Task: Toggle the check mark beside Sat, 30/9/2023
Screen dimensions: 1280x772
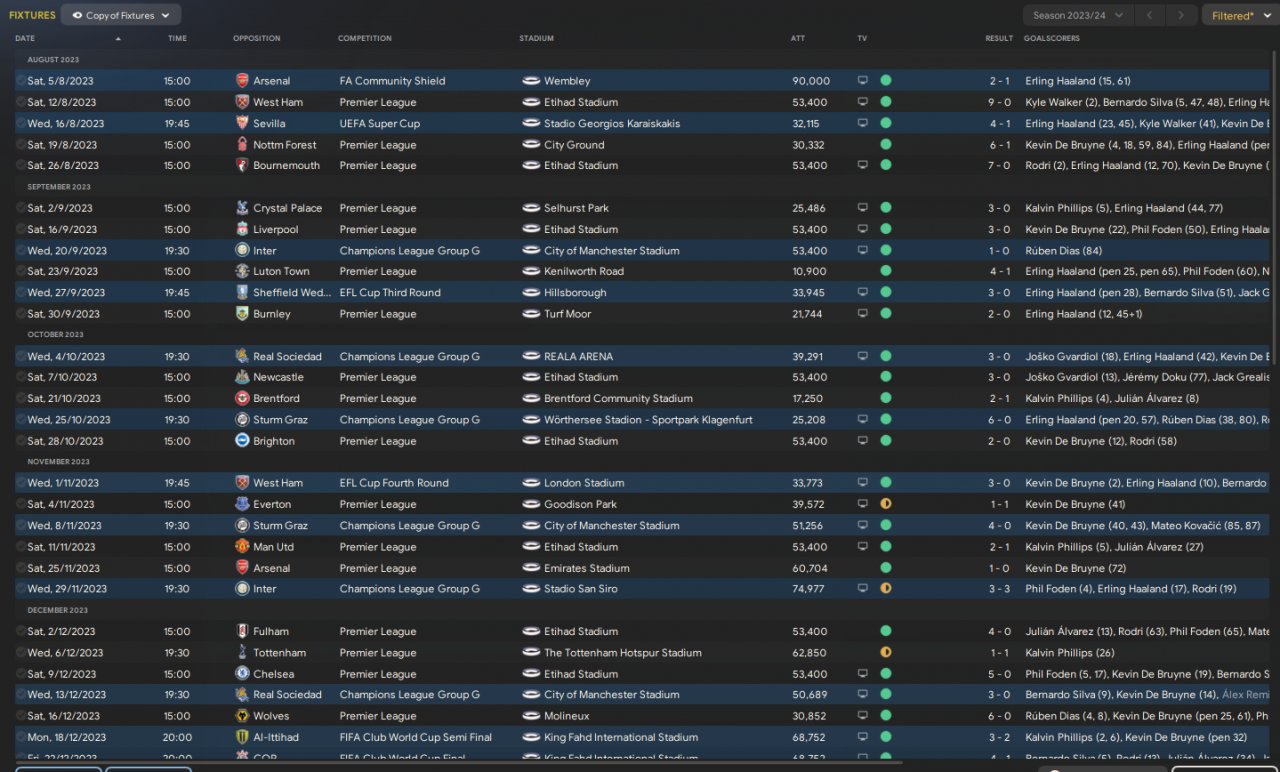Action: click(x=21, y=314)
